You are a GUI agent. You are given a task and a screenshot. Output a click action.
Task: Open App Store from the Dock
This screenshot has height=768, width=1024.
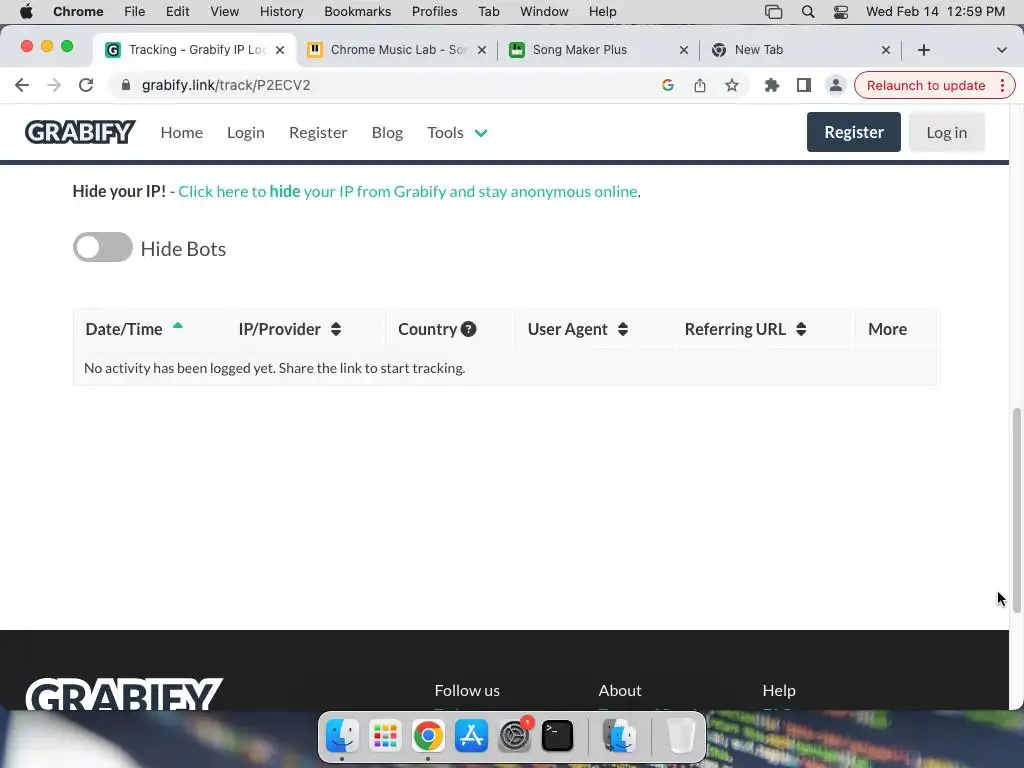[x=471, y=735]
